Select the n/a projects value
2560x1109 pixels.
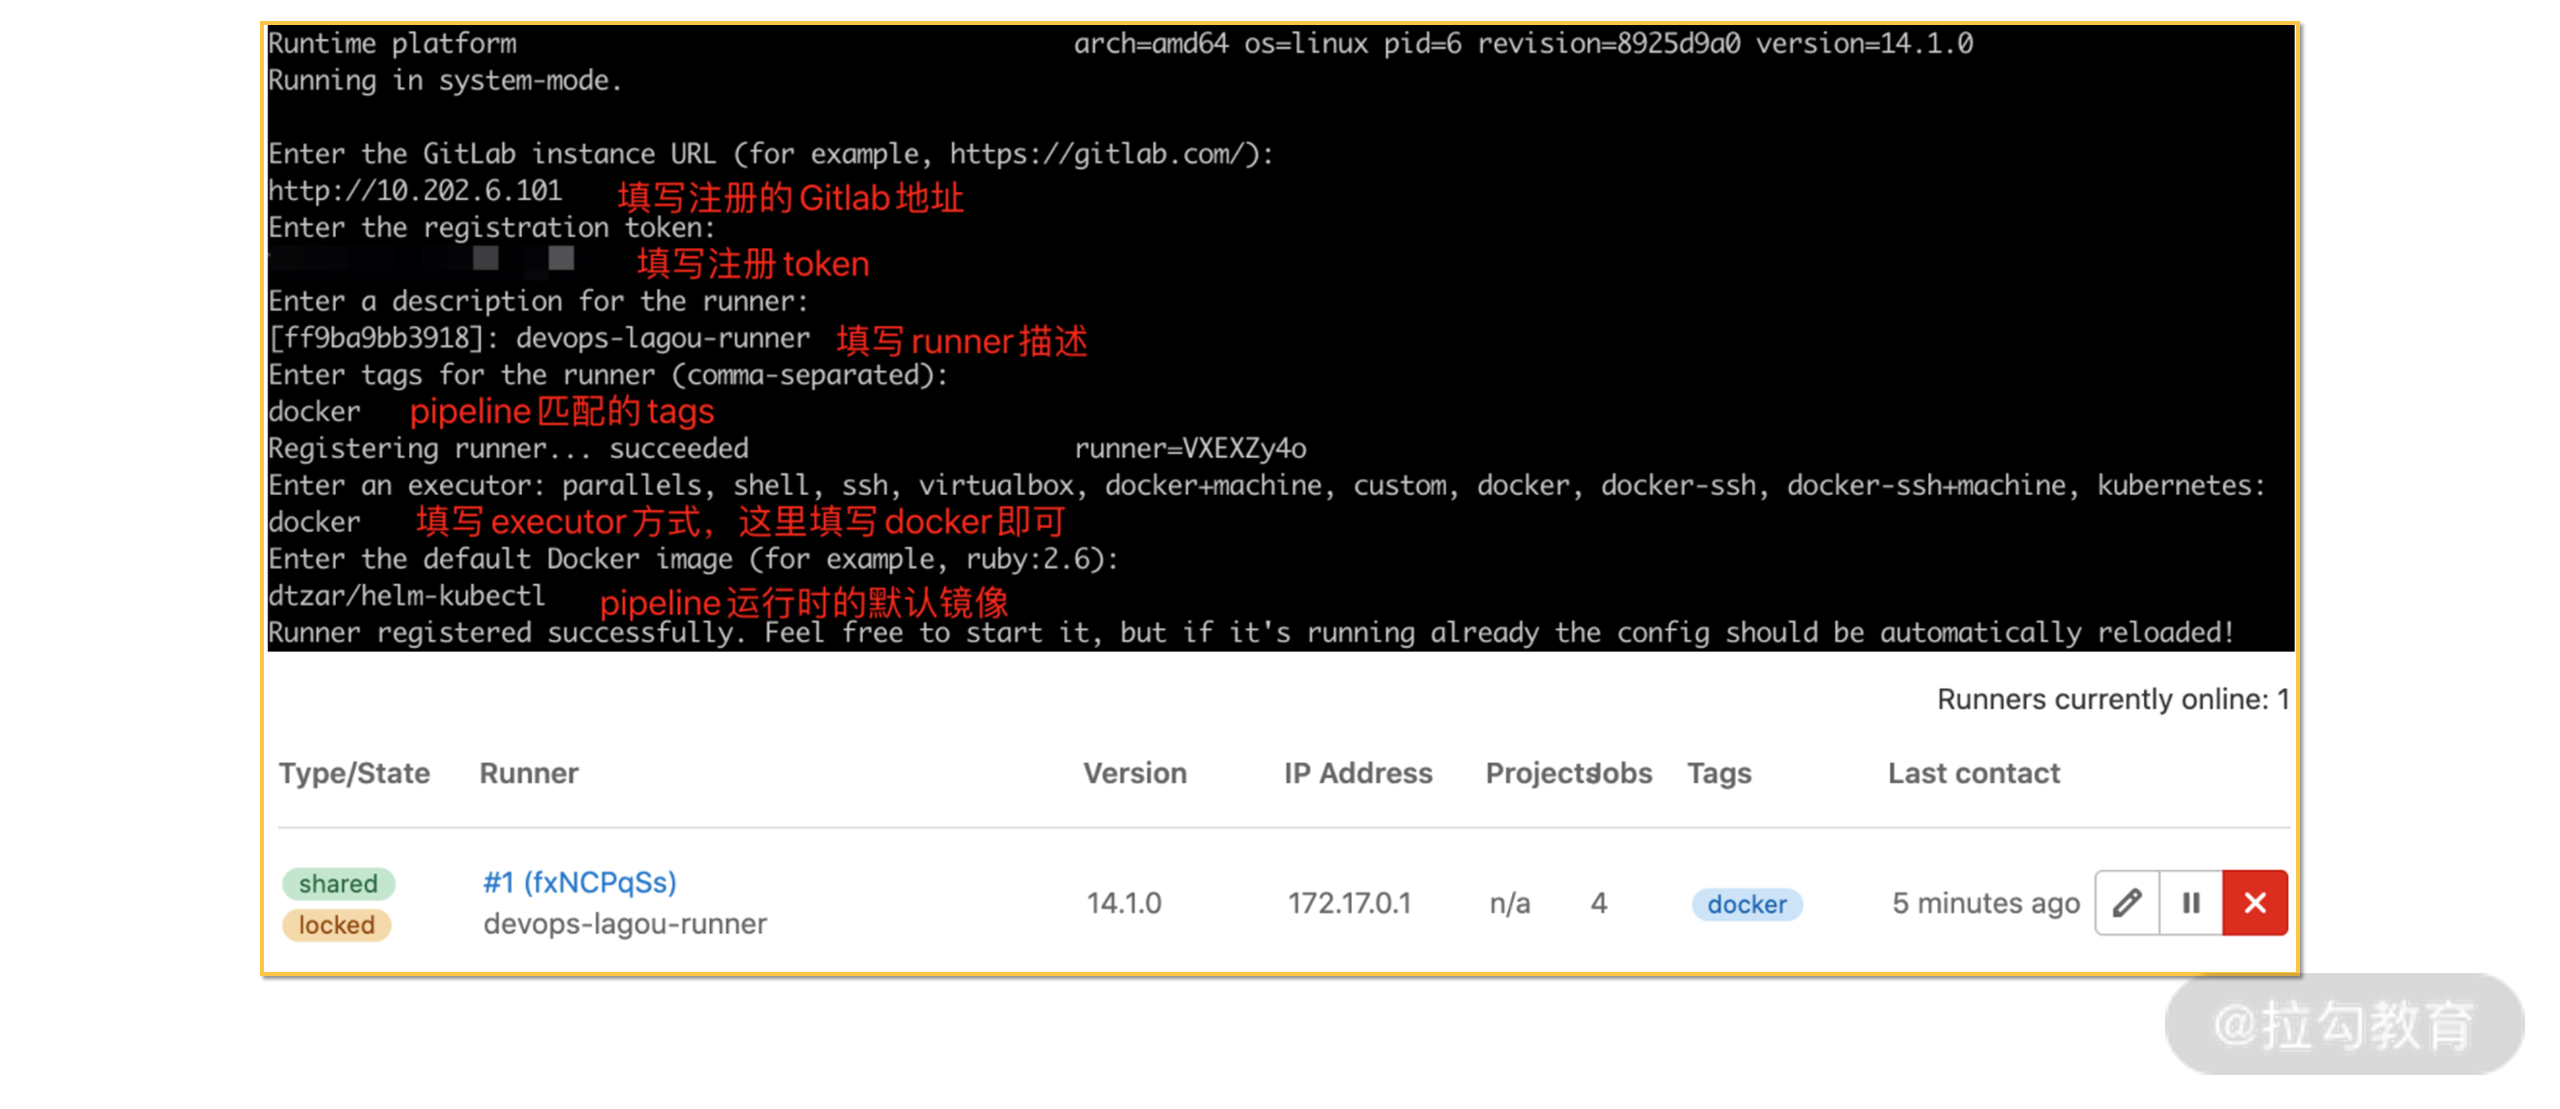[1509, 903]
